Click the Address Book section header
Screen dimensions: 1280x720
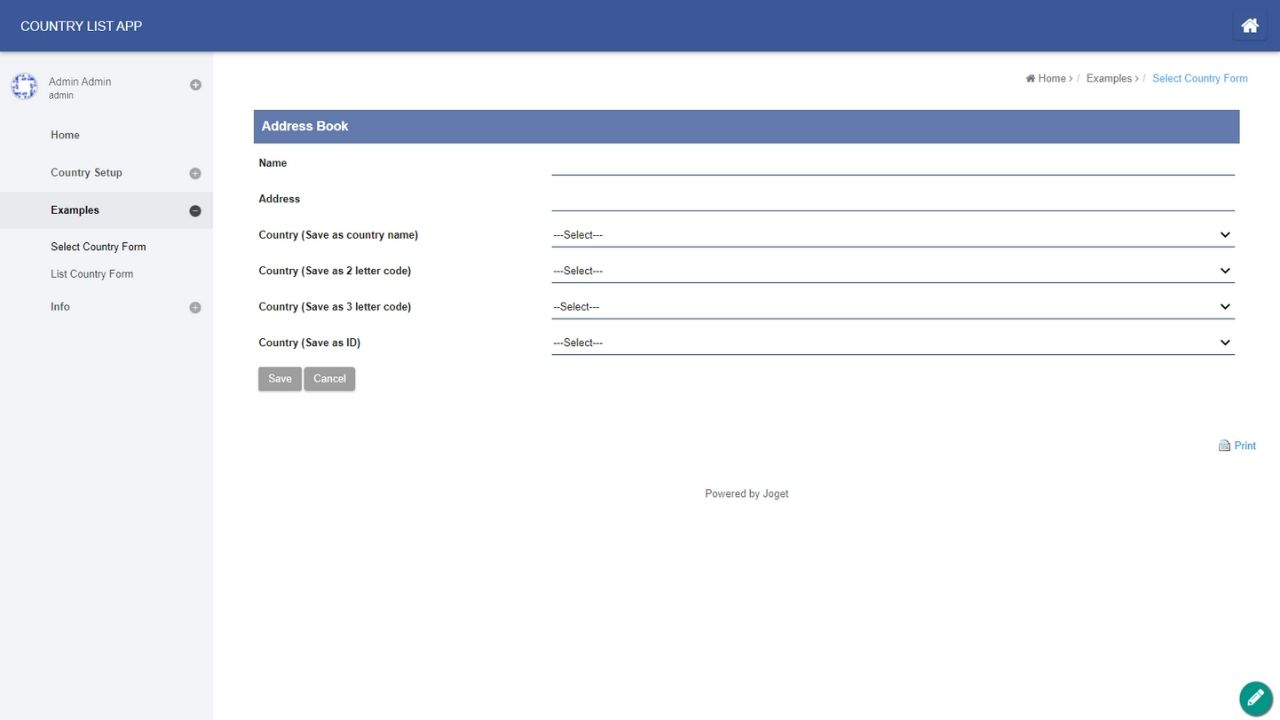pos(746,127)
